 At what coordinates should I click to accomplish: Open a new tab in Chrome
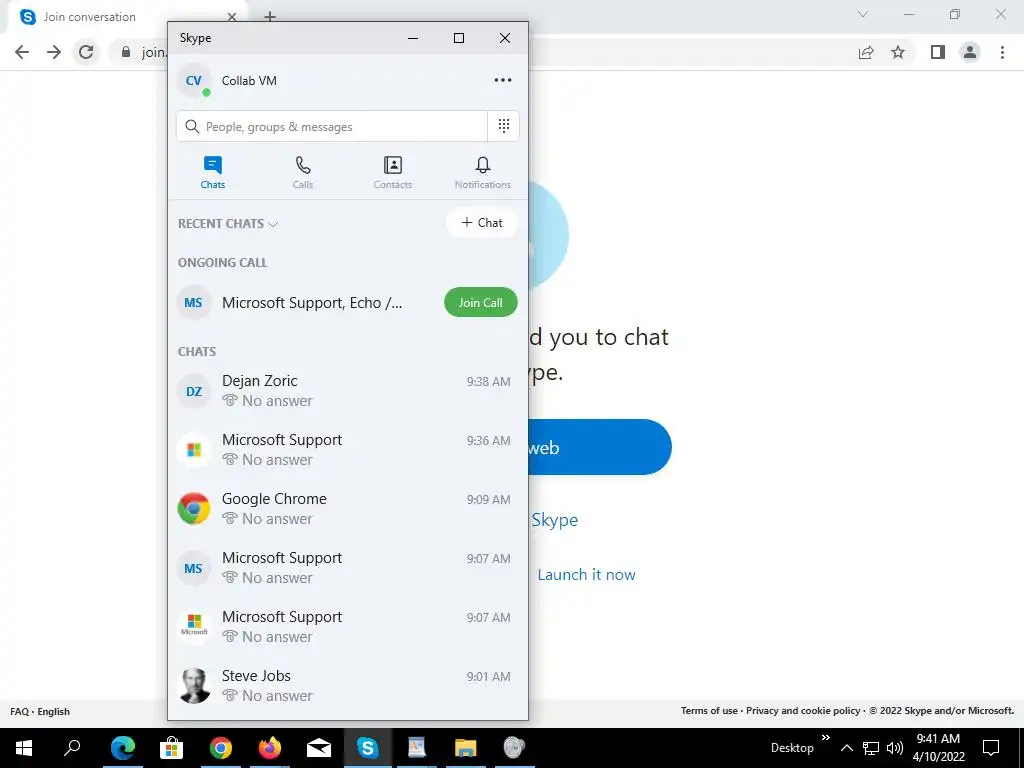pos(270,17)
